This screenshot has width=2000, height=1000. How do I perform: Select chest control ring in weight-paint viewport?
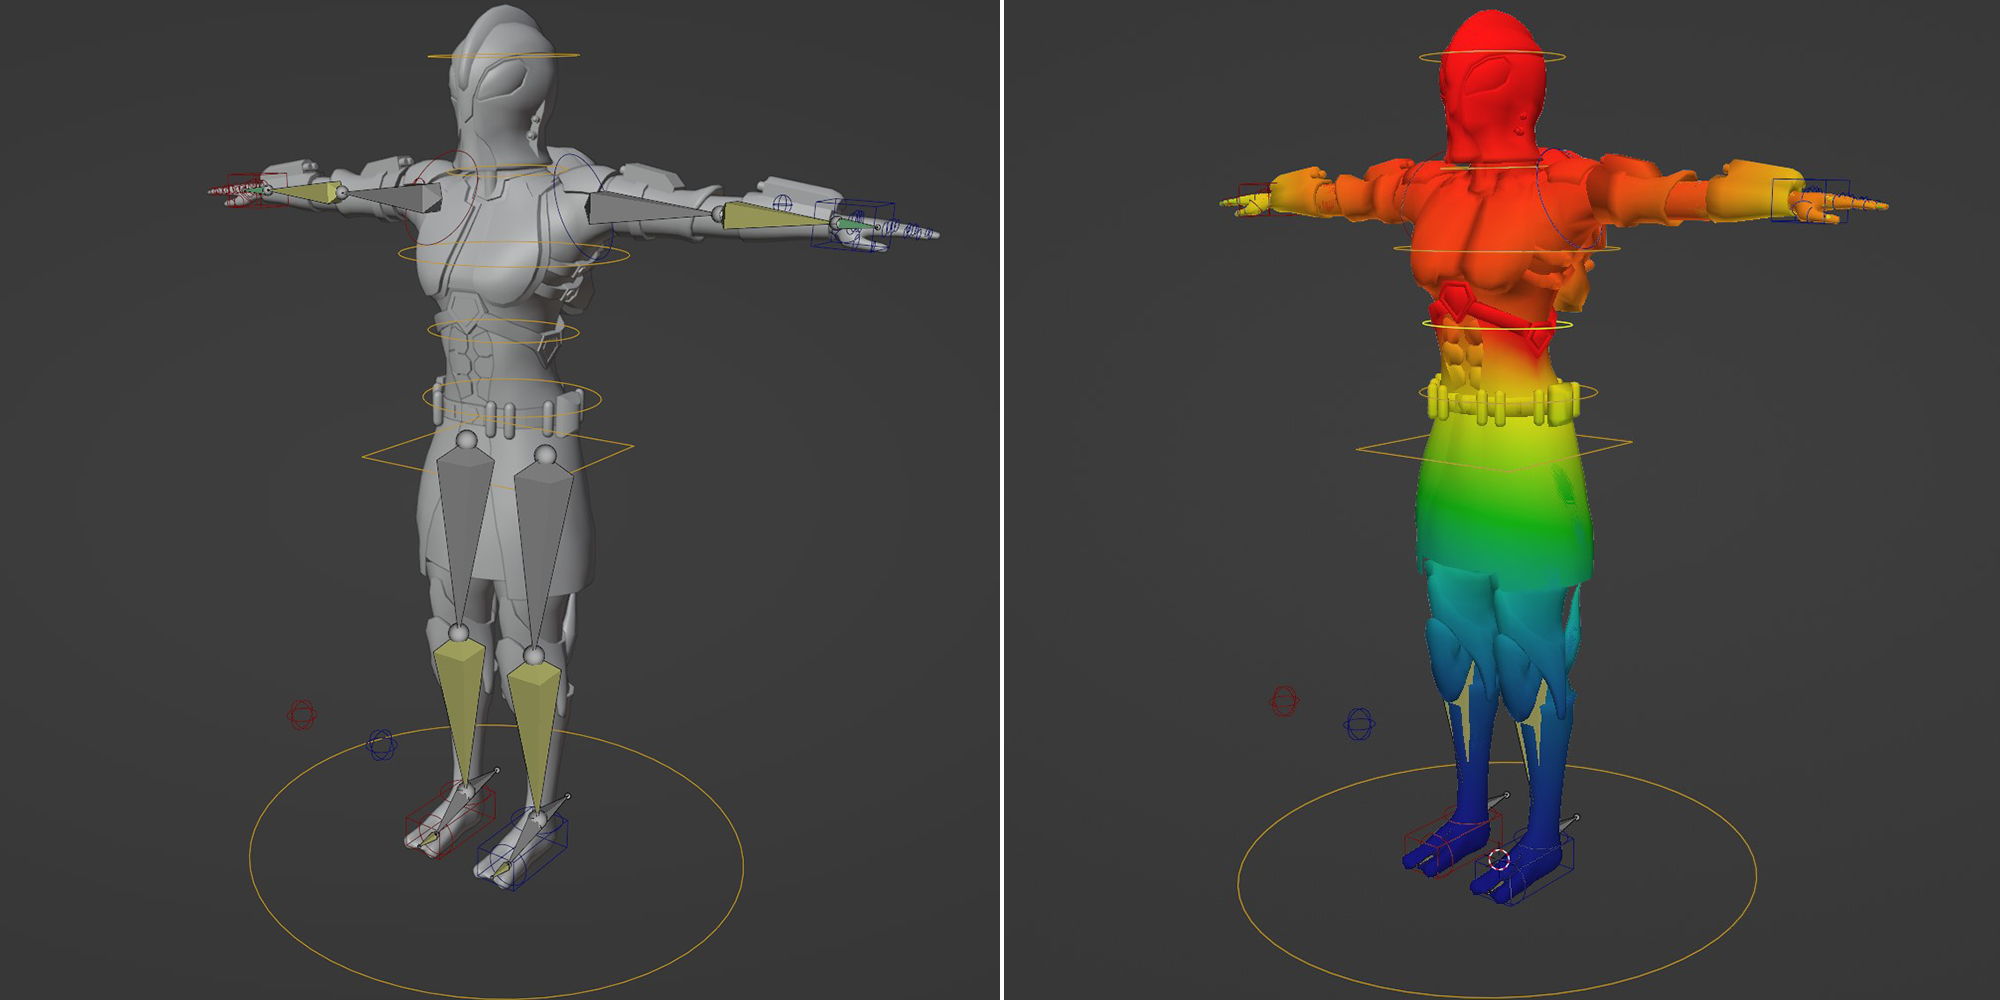1507,248
